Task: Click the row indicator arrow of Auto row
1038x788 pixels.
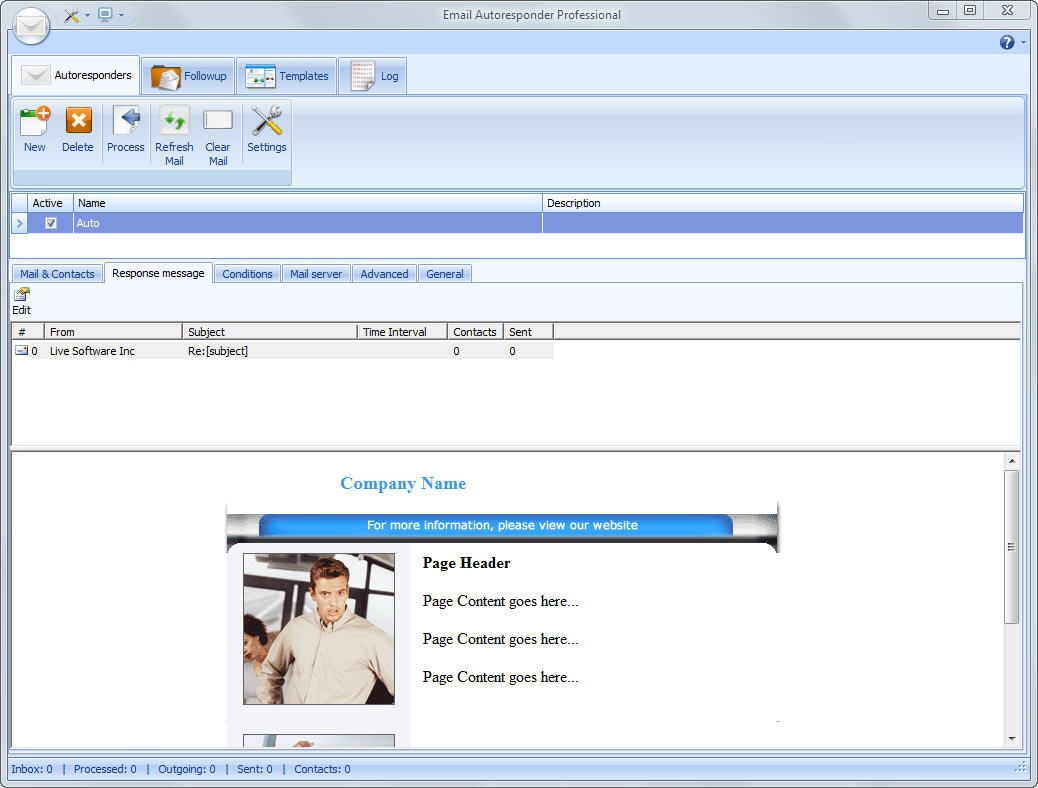Action: coord(19,223)
